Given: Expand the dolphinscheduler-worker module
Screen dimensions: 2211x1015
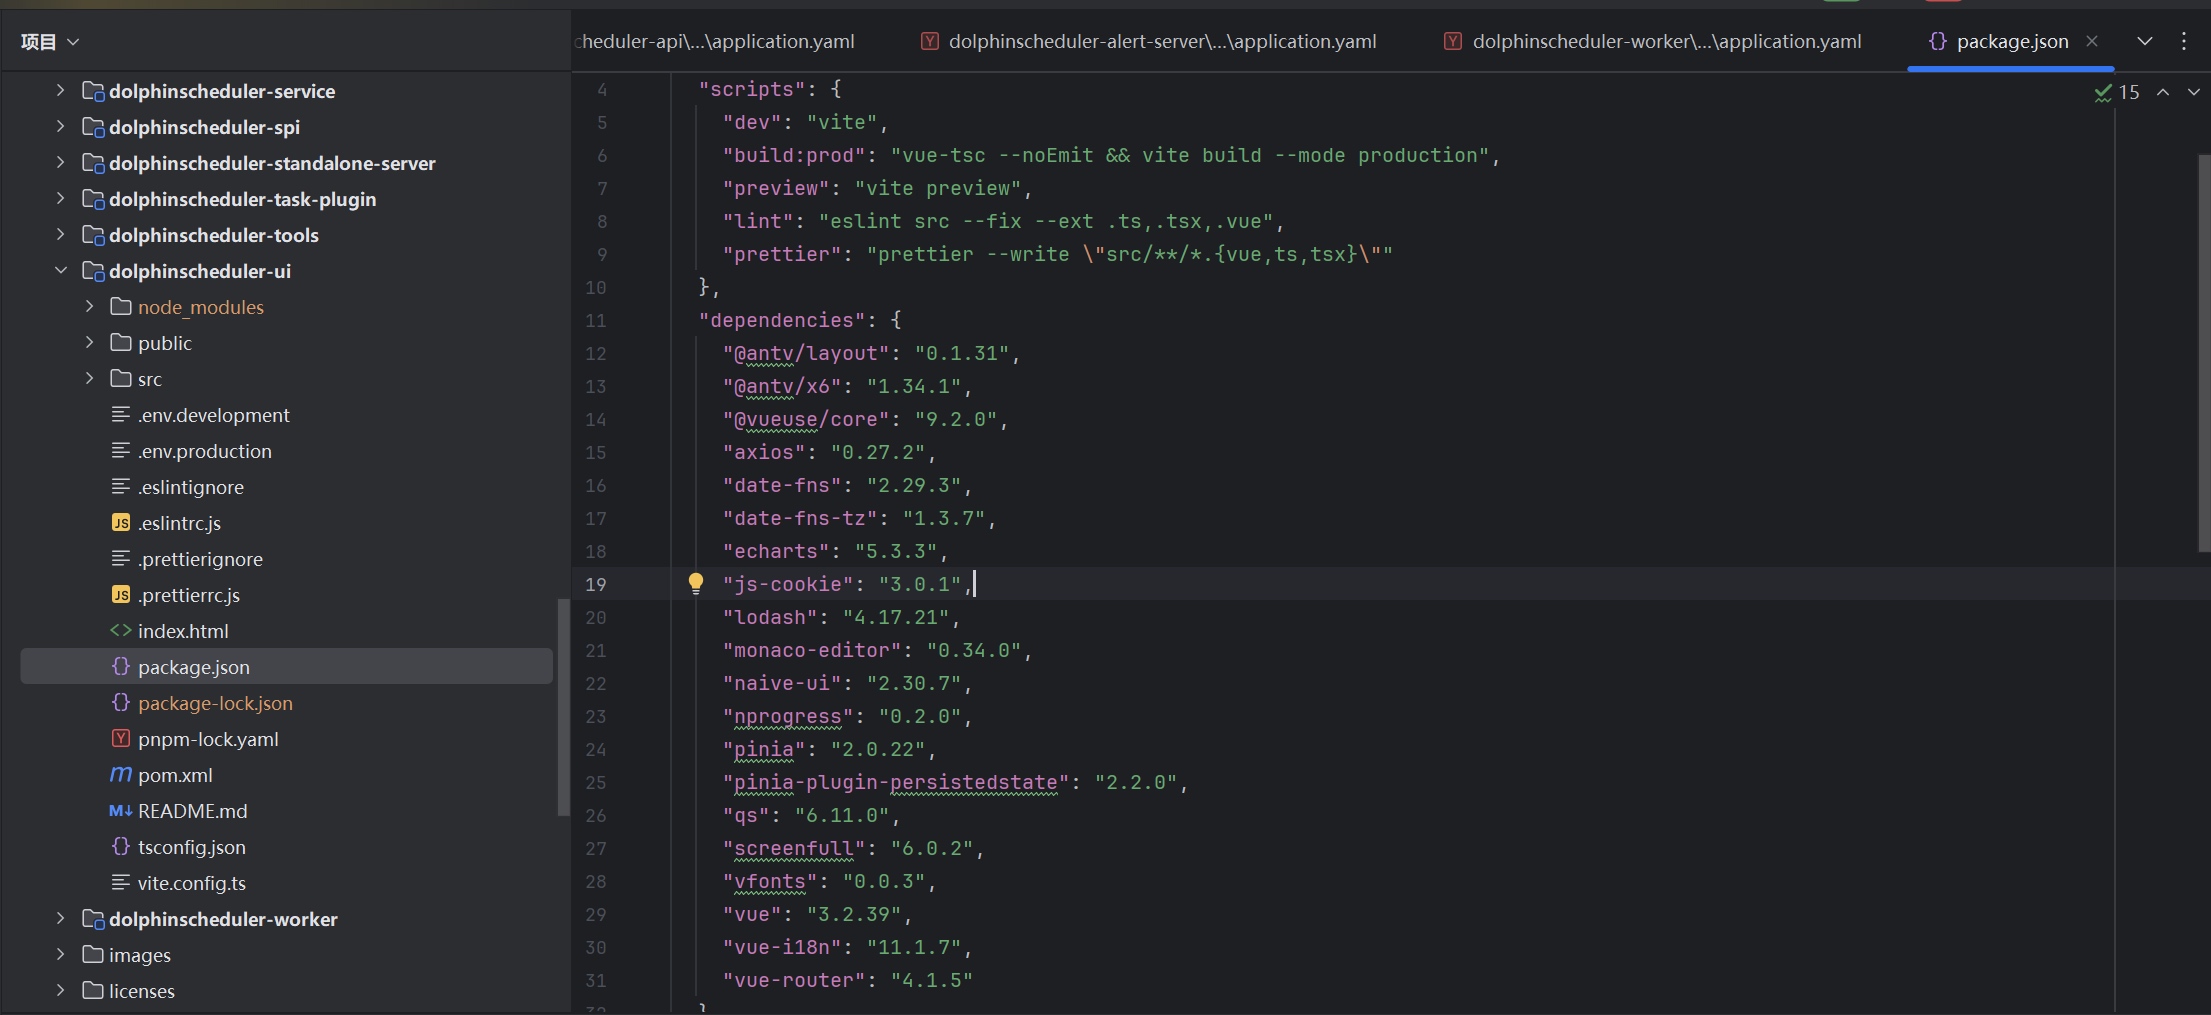Looking at the screenshot, I should point(61,919).
